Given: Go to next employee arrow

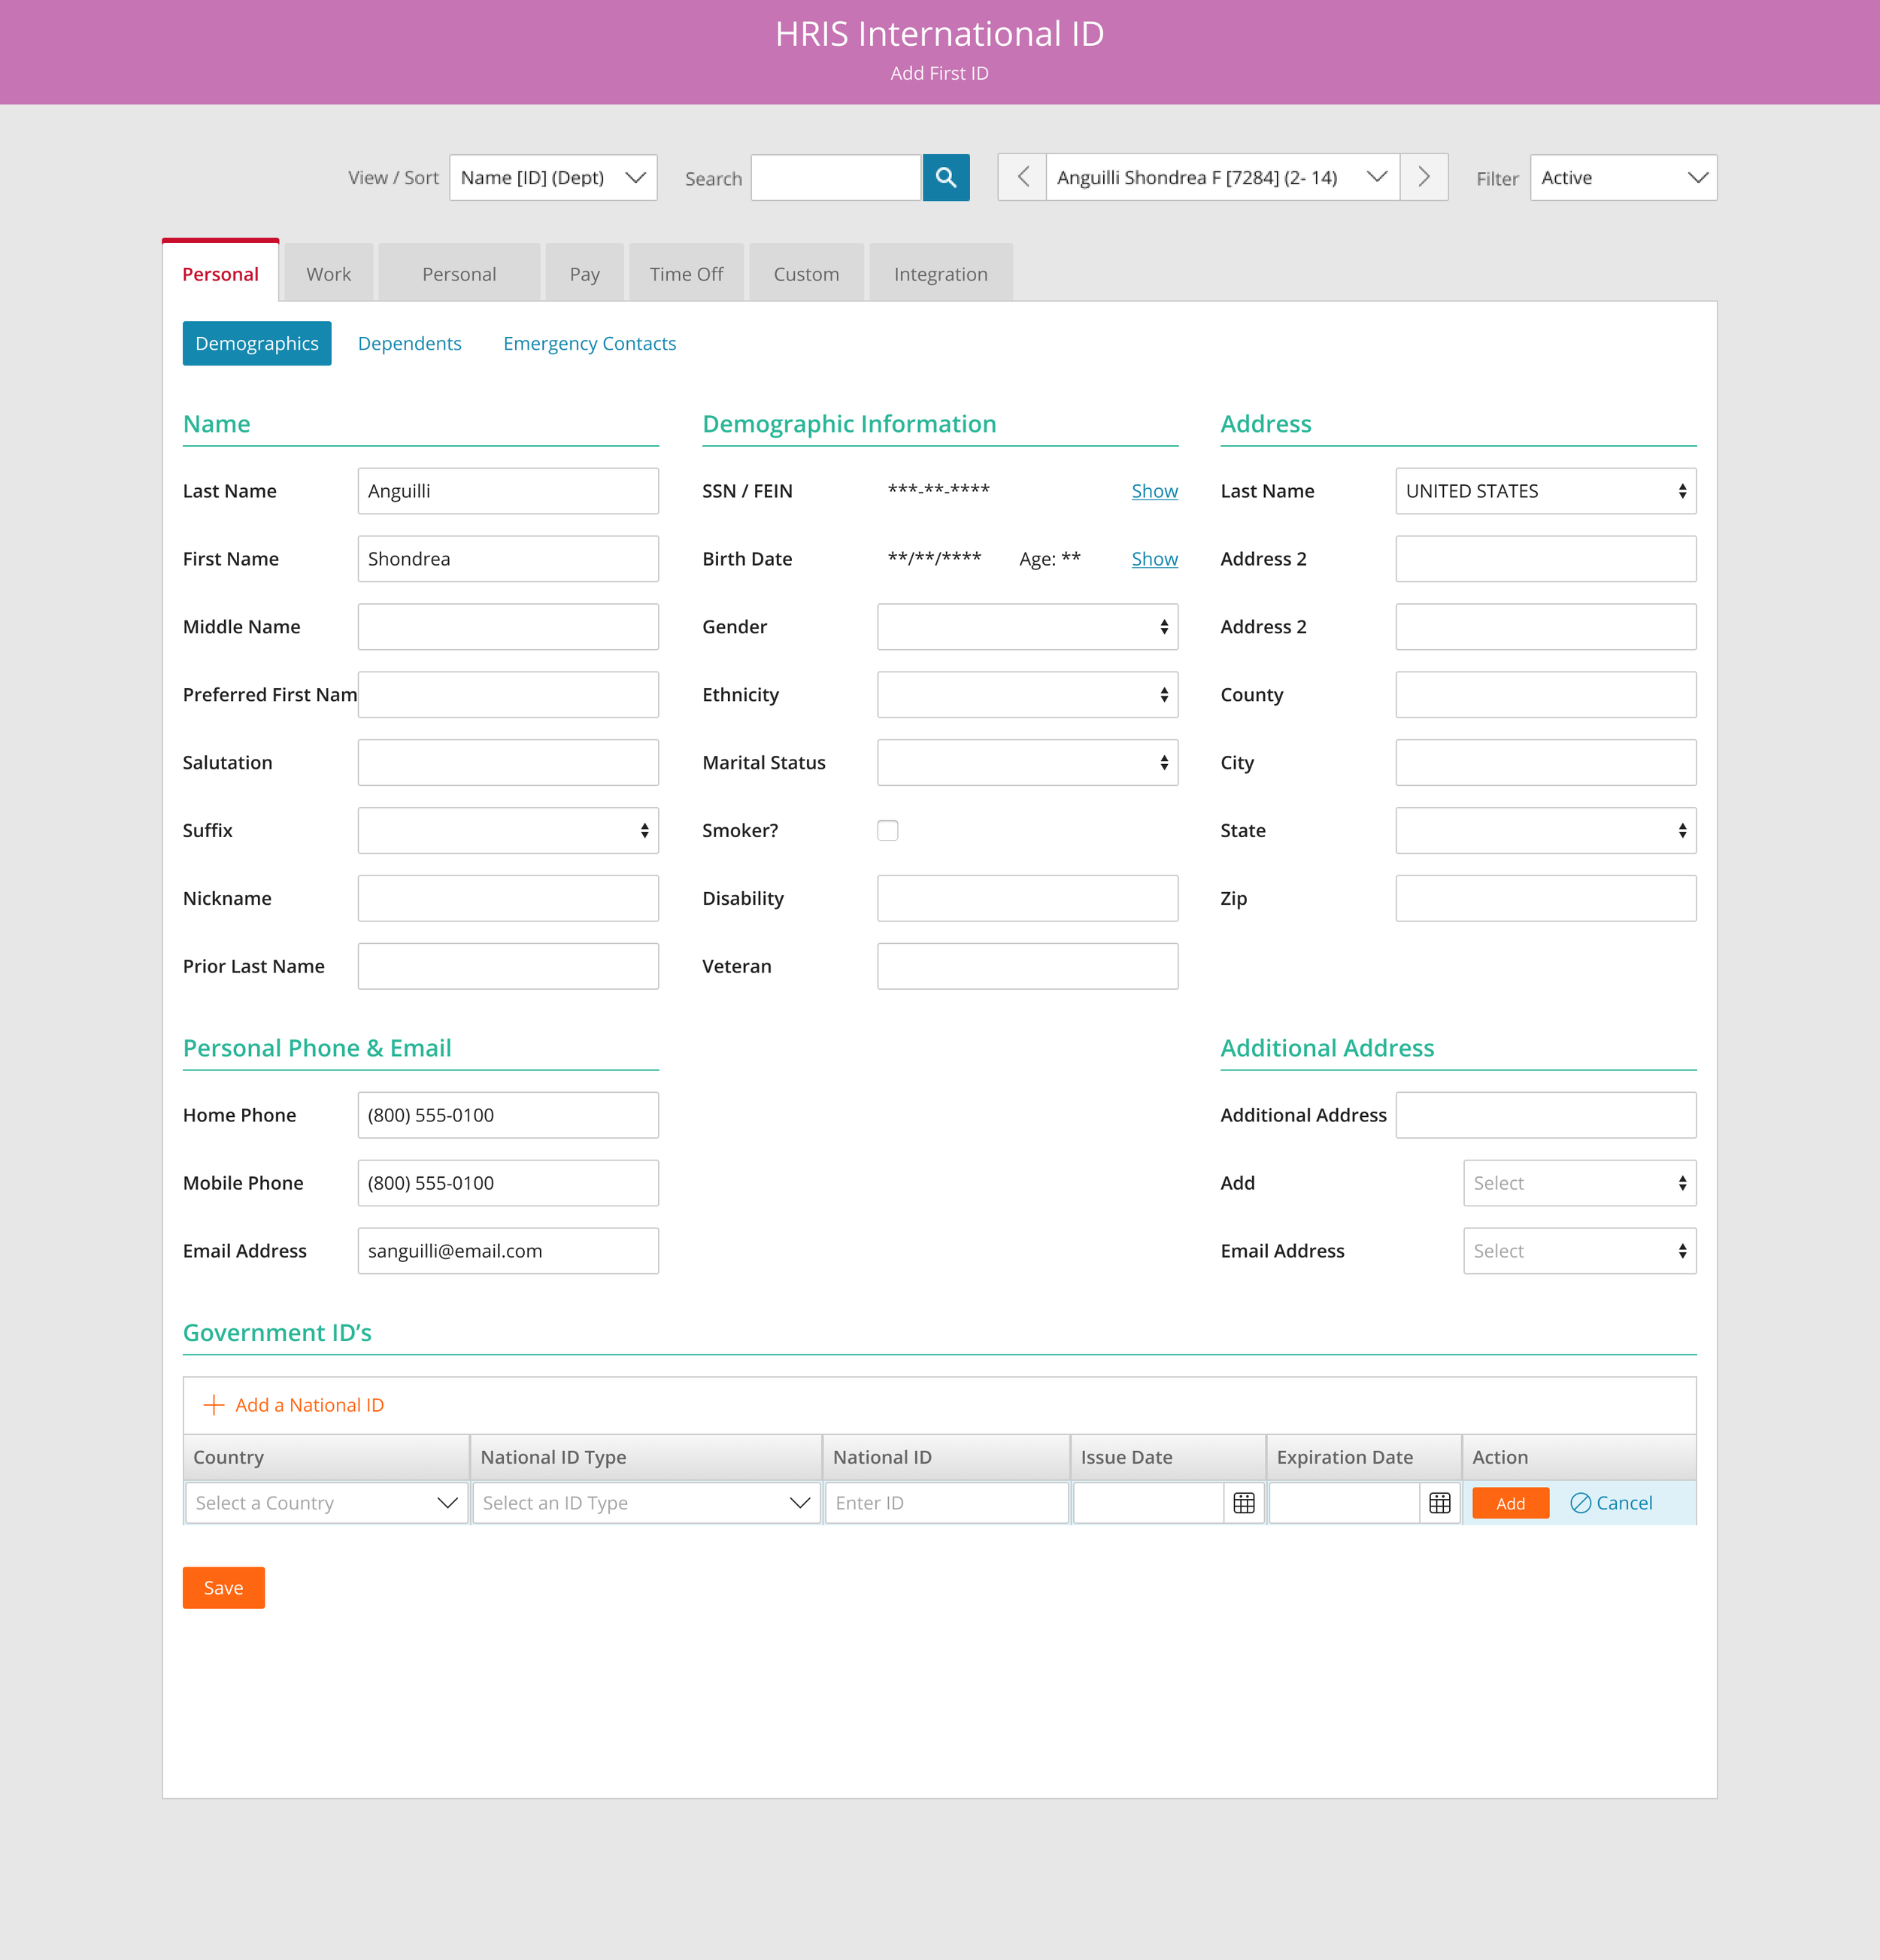Looking at the screenshot, I should (x=1424, y=178).
